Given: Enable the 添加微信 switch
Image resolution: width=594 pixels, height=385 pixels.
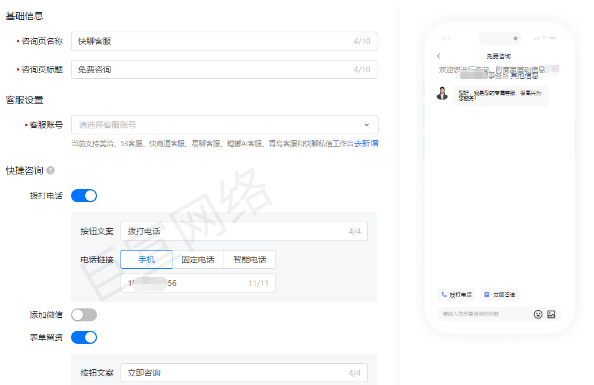Looking at the screenshot, I should click(84, 315).
